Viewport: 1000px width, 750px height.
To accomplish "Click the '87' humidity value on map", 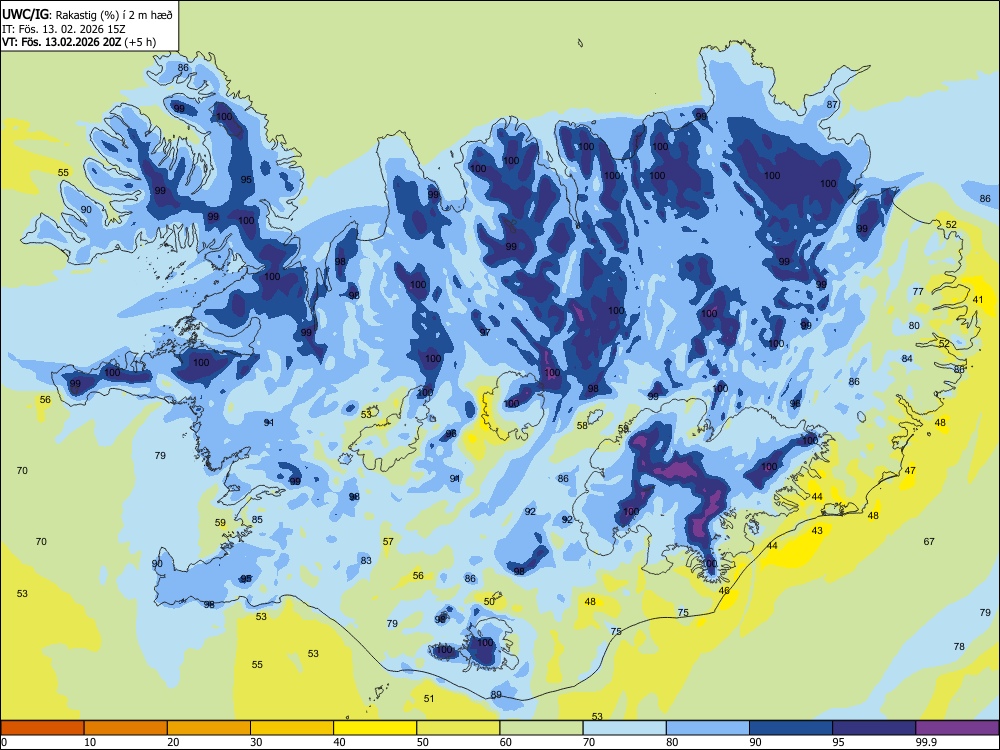I will click(x=832, y=105).
